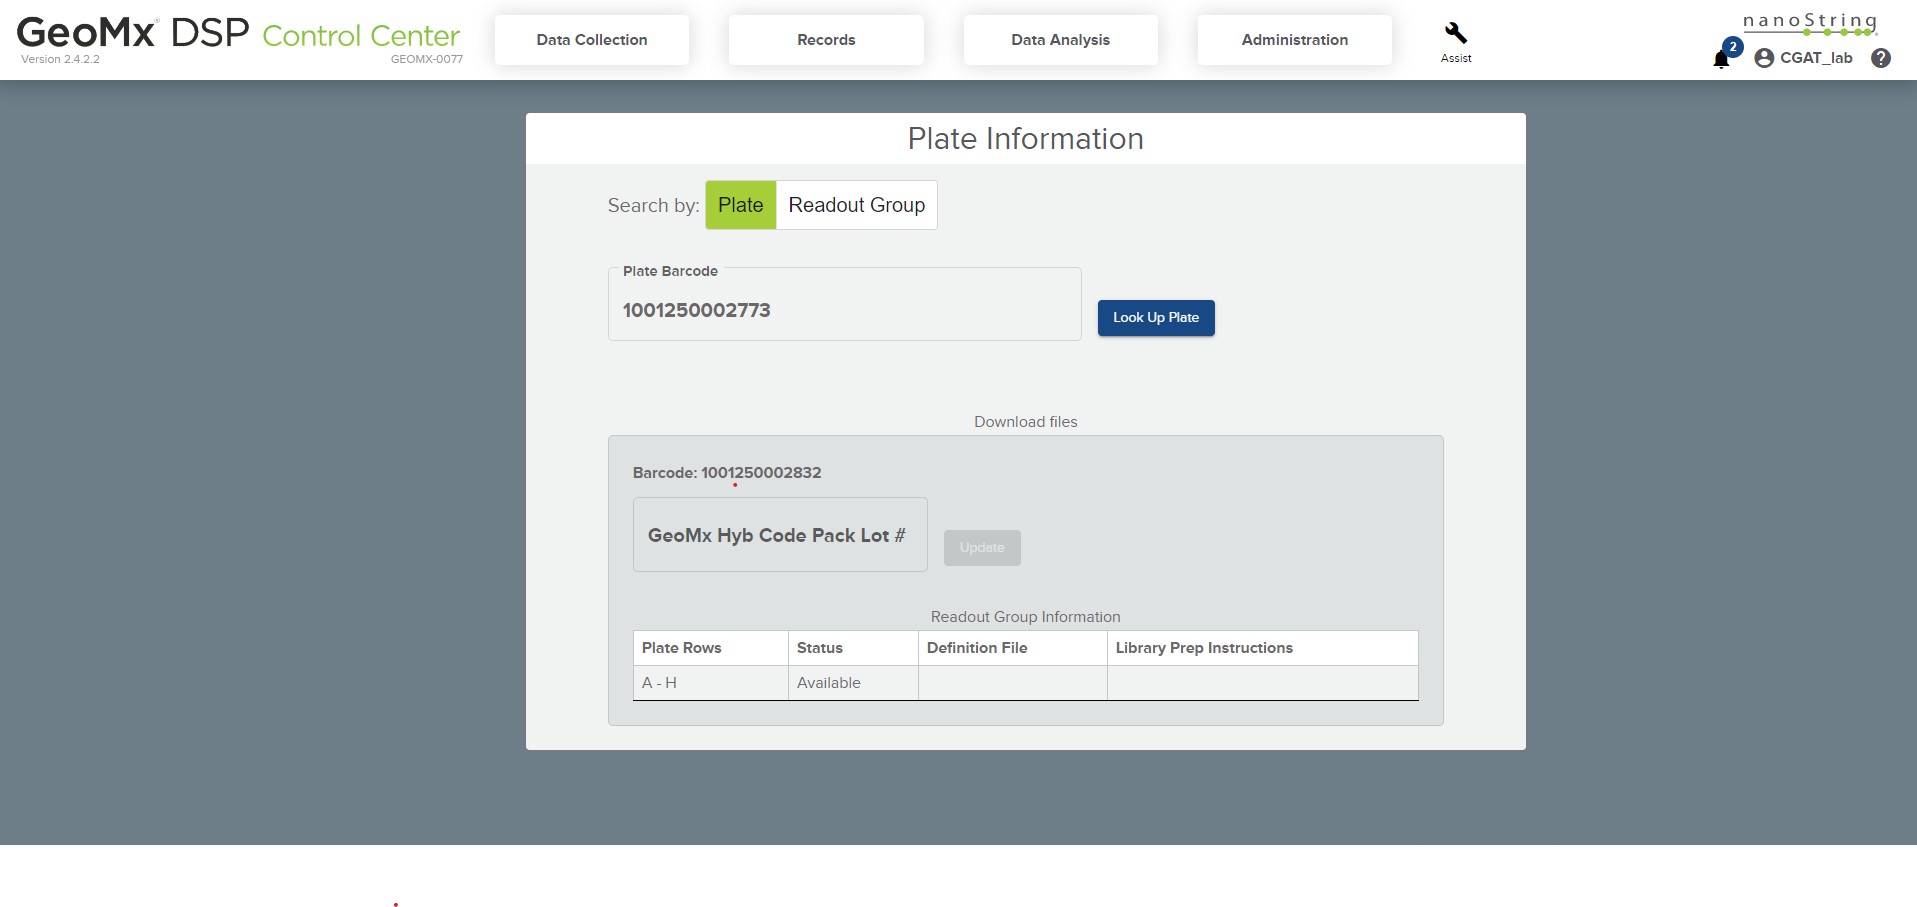The height and width of the screenshot is (907, 1917).
Task: Select the A - H plate rows cell
Action: 711,683
